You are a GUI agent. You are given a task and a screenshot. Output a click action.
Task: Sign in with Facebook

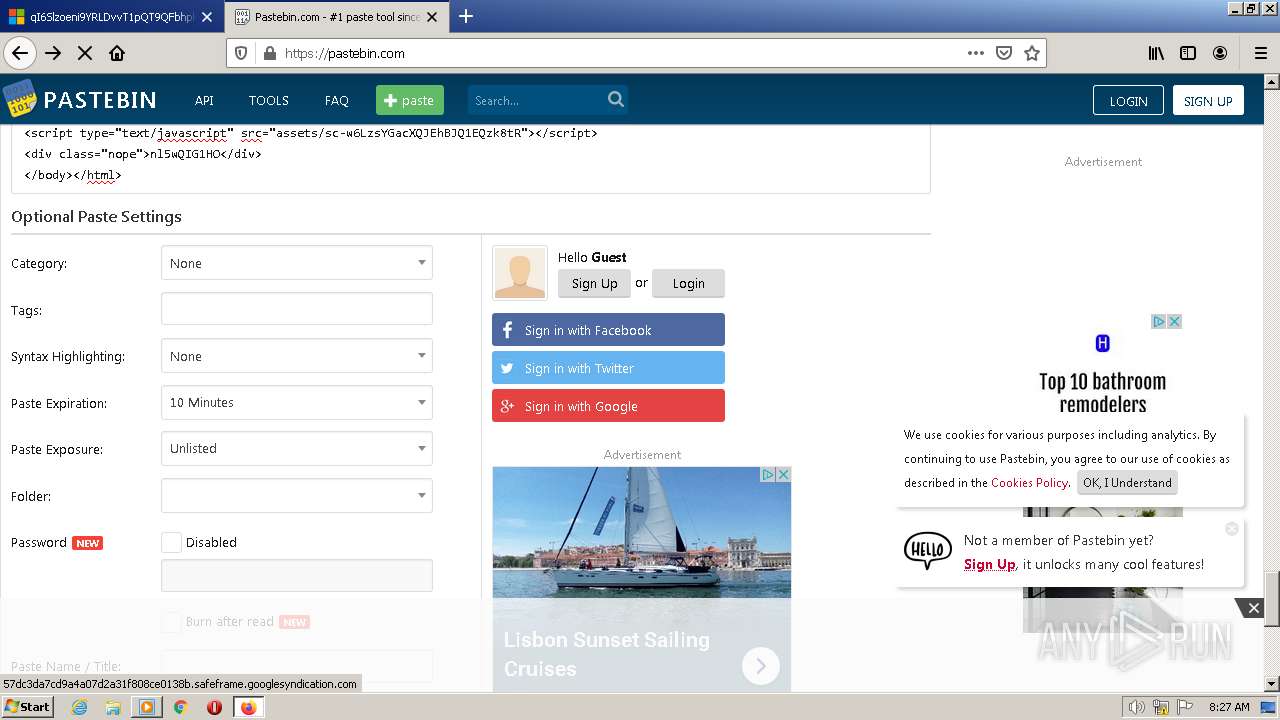tap(608, 330)
